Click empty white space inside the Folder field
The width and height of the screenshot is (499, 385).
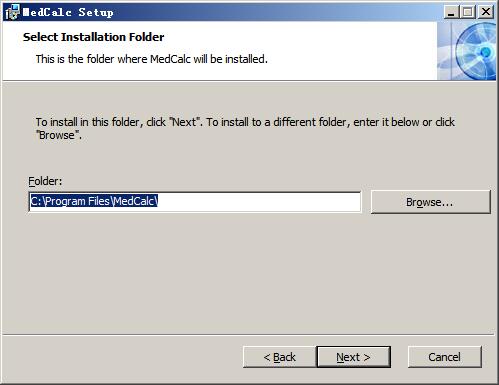click(x=260, y=202)
